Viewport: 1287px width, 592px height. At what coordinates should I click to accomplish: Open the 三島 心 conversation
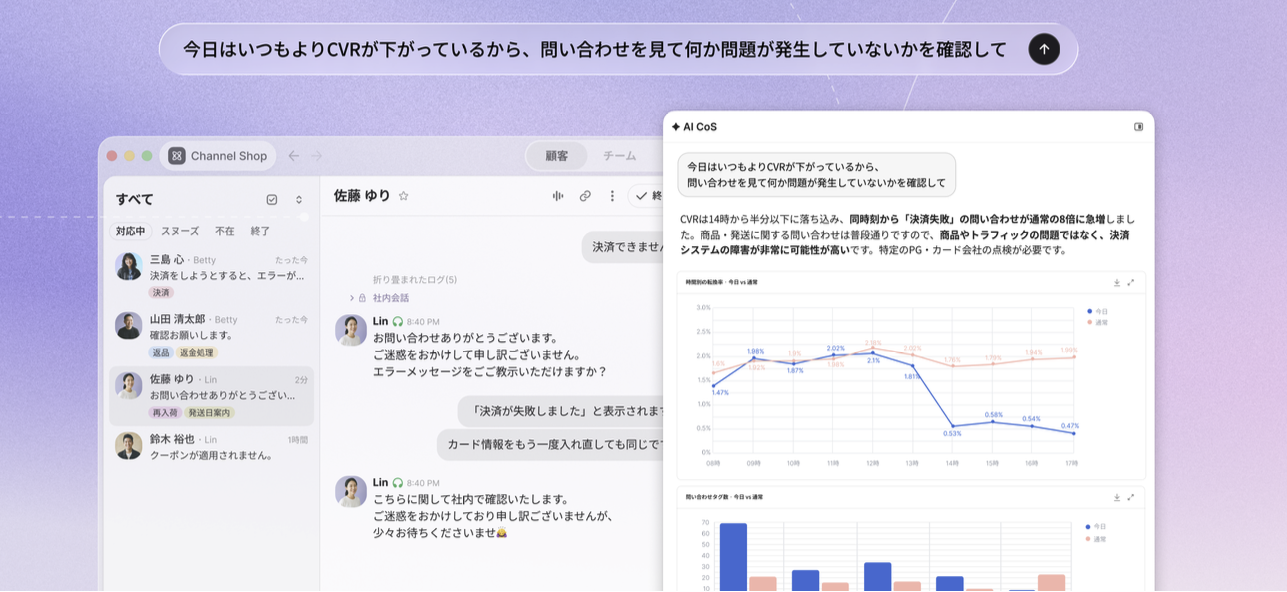[211, 275]
